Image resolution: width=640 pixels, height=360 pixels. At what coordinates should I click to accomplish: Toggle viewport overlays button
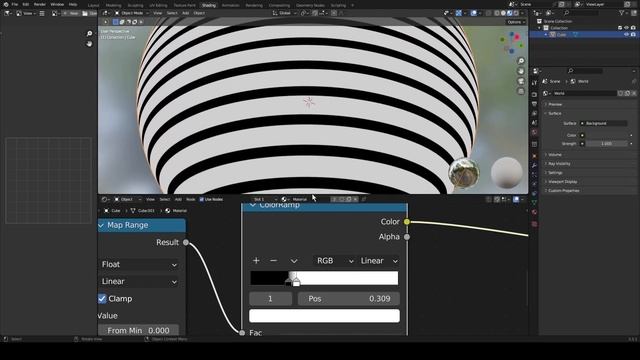pos(474,13)
